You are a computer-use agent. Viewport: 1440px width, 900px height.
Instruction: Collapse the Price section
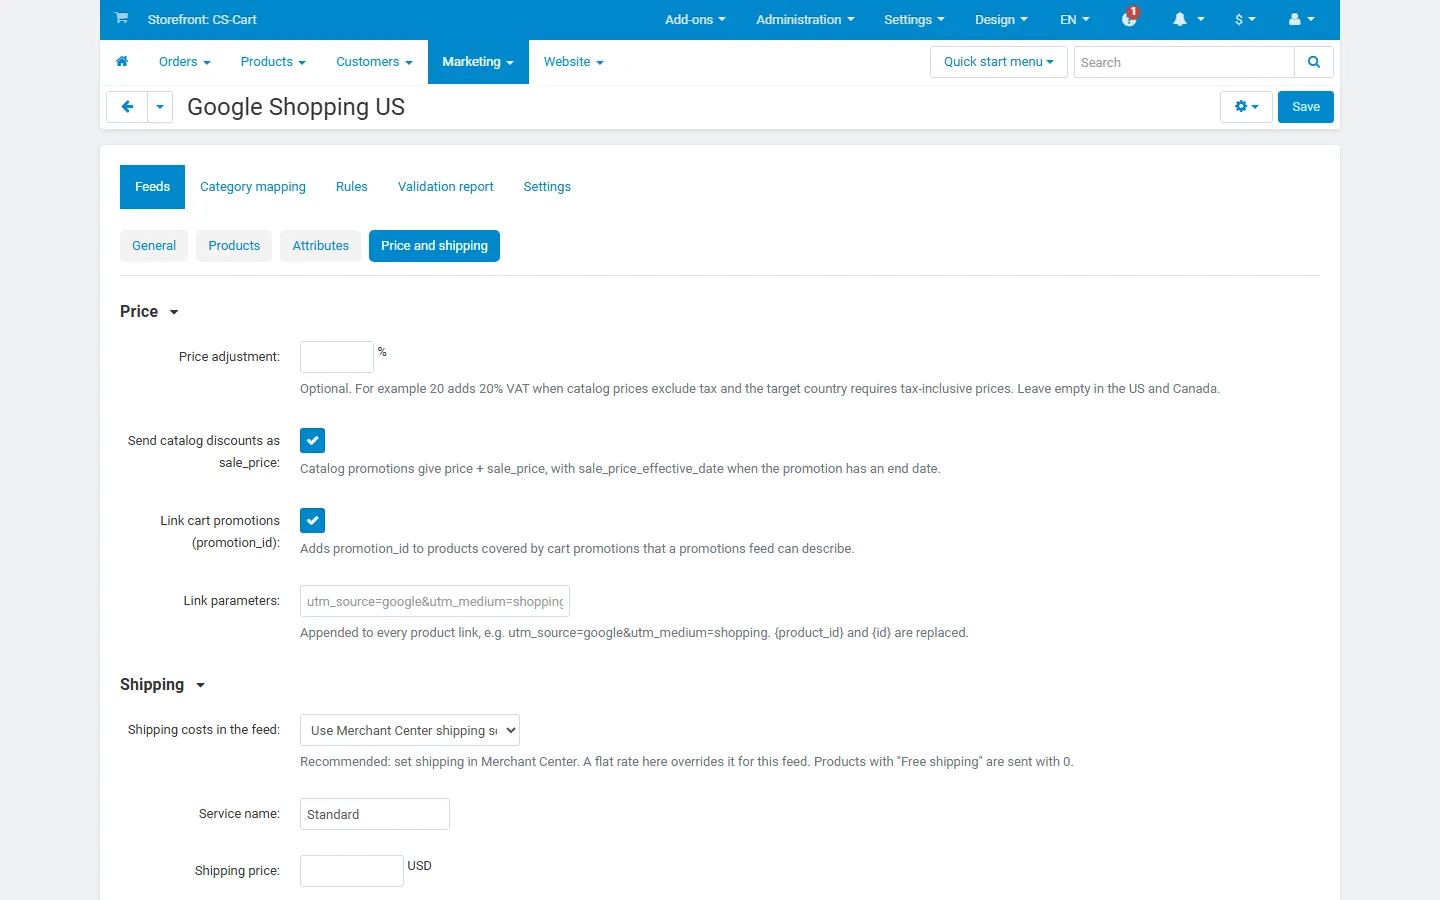tap(149, 312)
